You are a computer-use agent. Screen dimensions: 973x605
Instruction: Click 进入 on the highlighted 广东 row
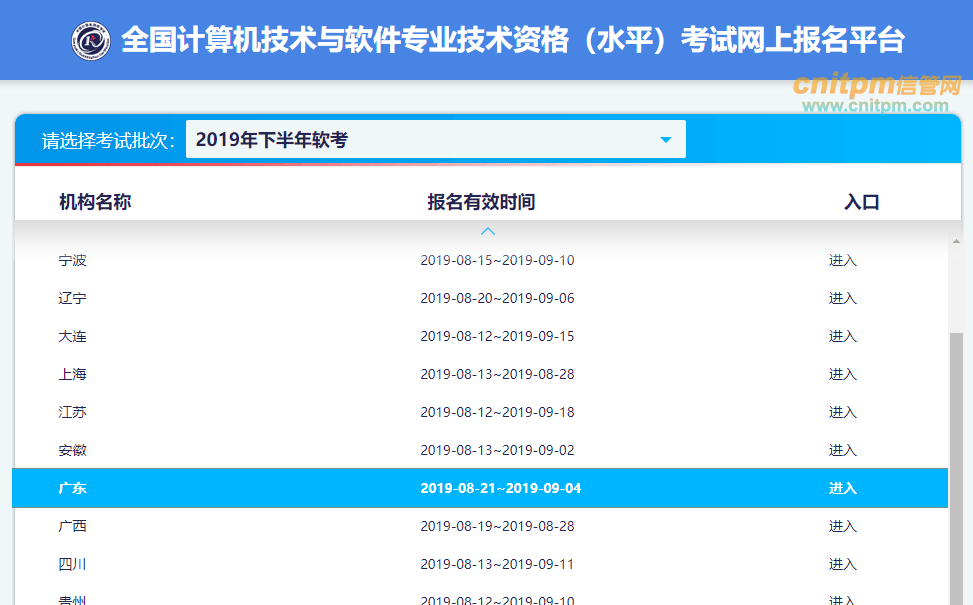pyautogui.click(x=842, y=489)
